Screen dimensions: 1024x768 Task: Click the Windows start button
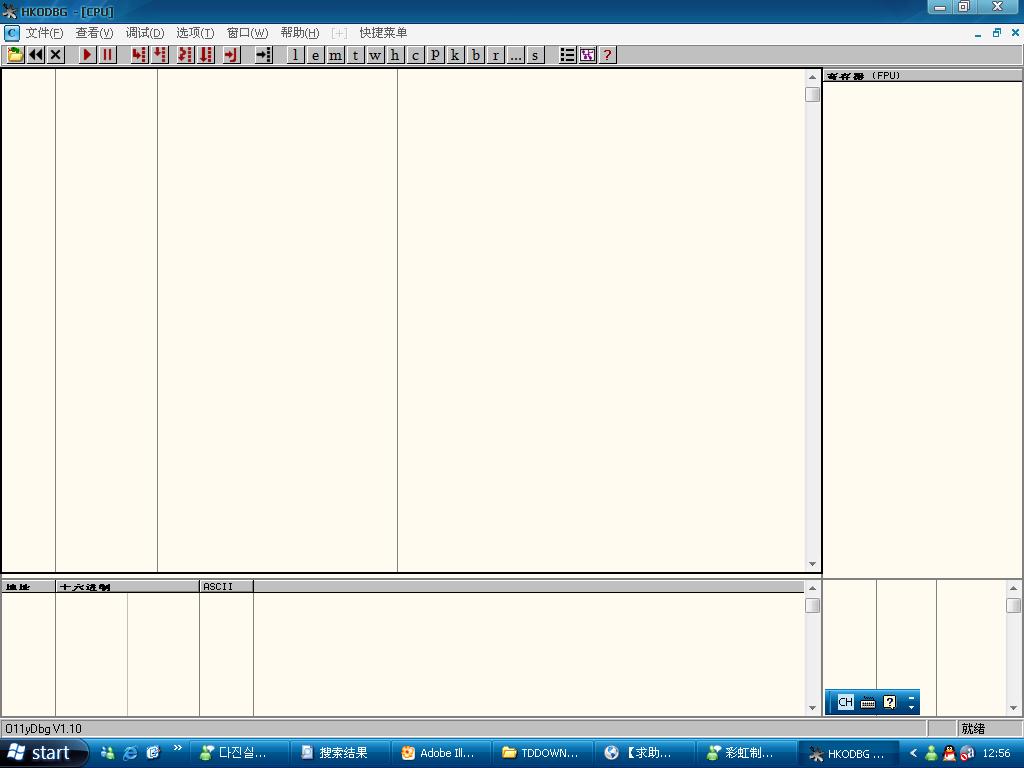(x=44, y=753)
